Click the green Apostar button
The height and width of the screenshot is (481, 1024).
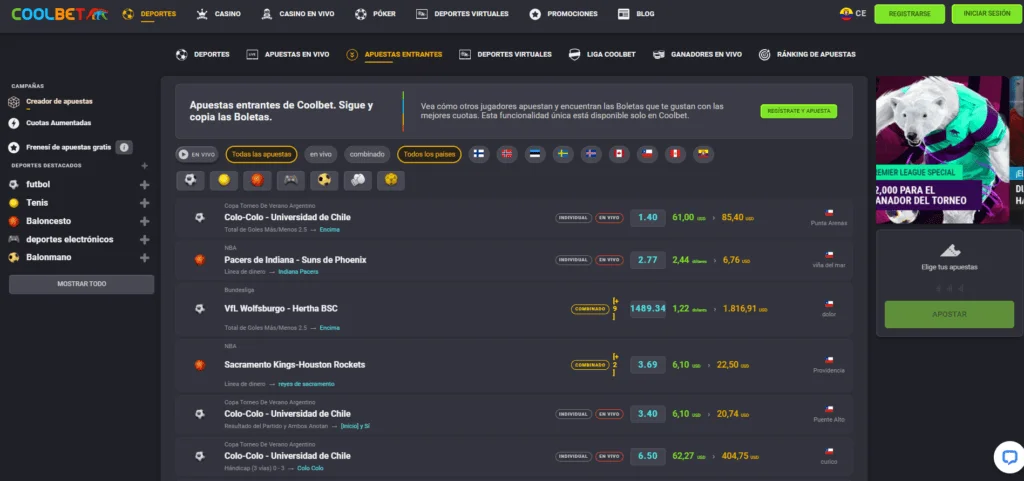coord(949,315)
